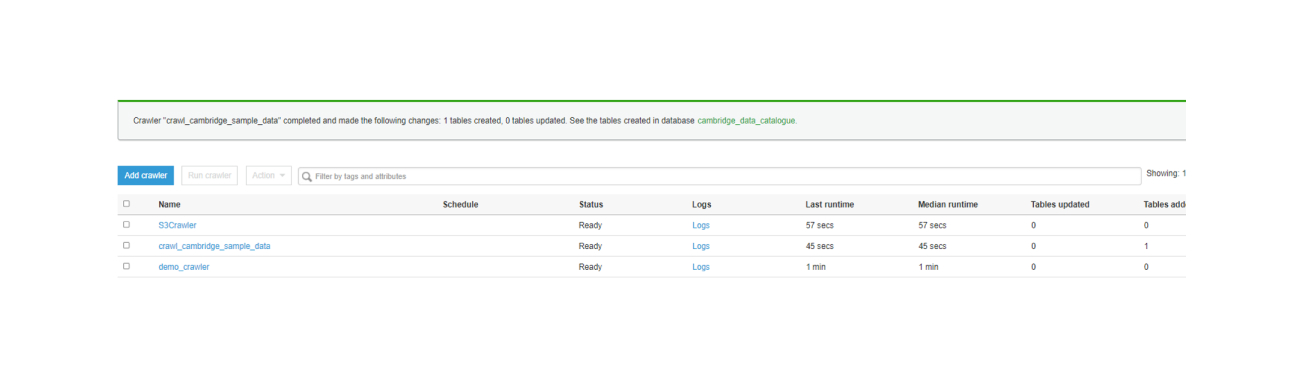The image size is (1290, 382).
Task: Click the Run crawler button
Action: [210, 176]
